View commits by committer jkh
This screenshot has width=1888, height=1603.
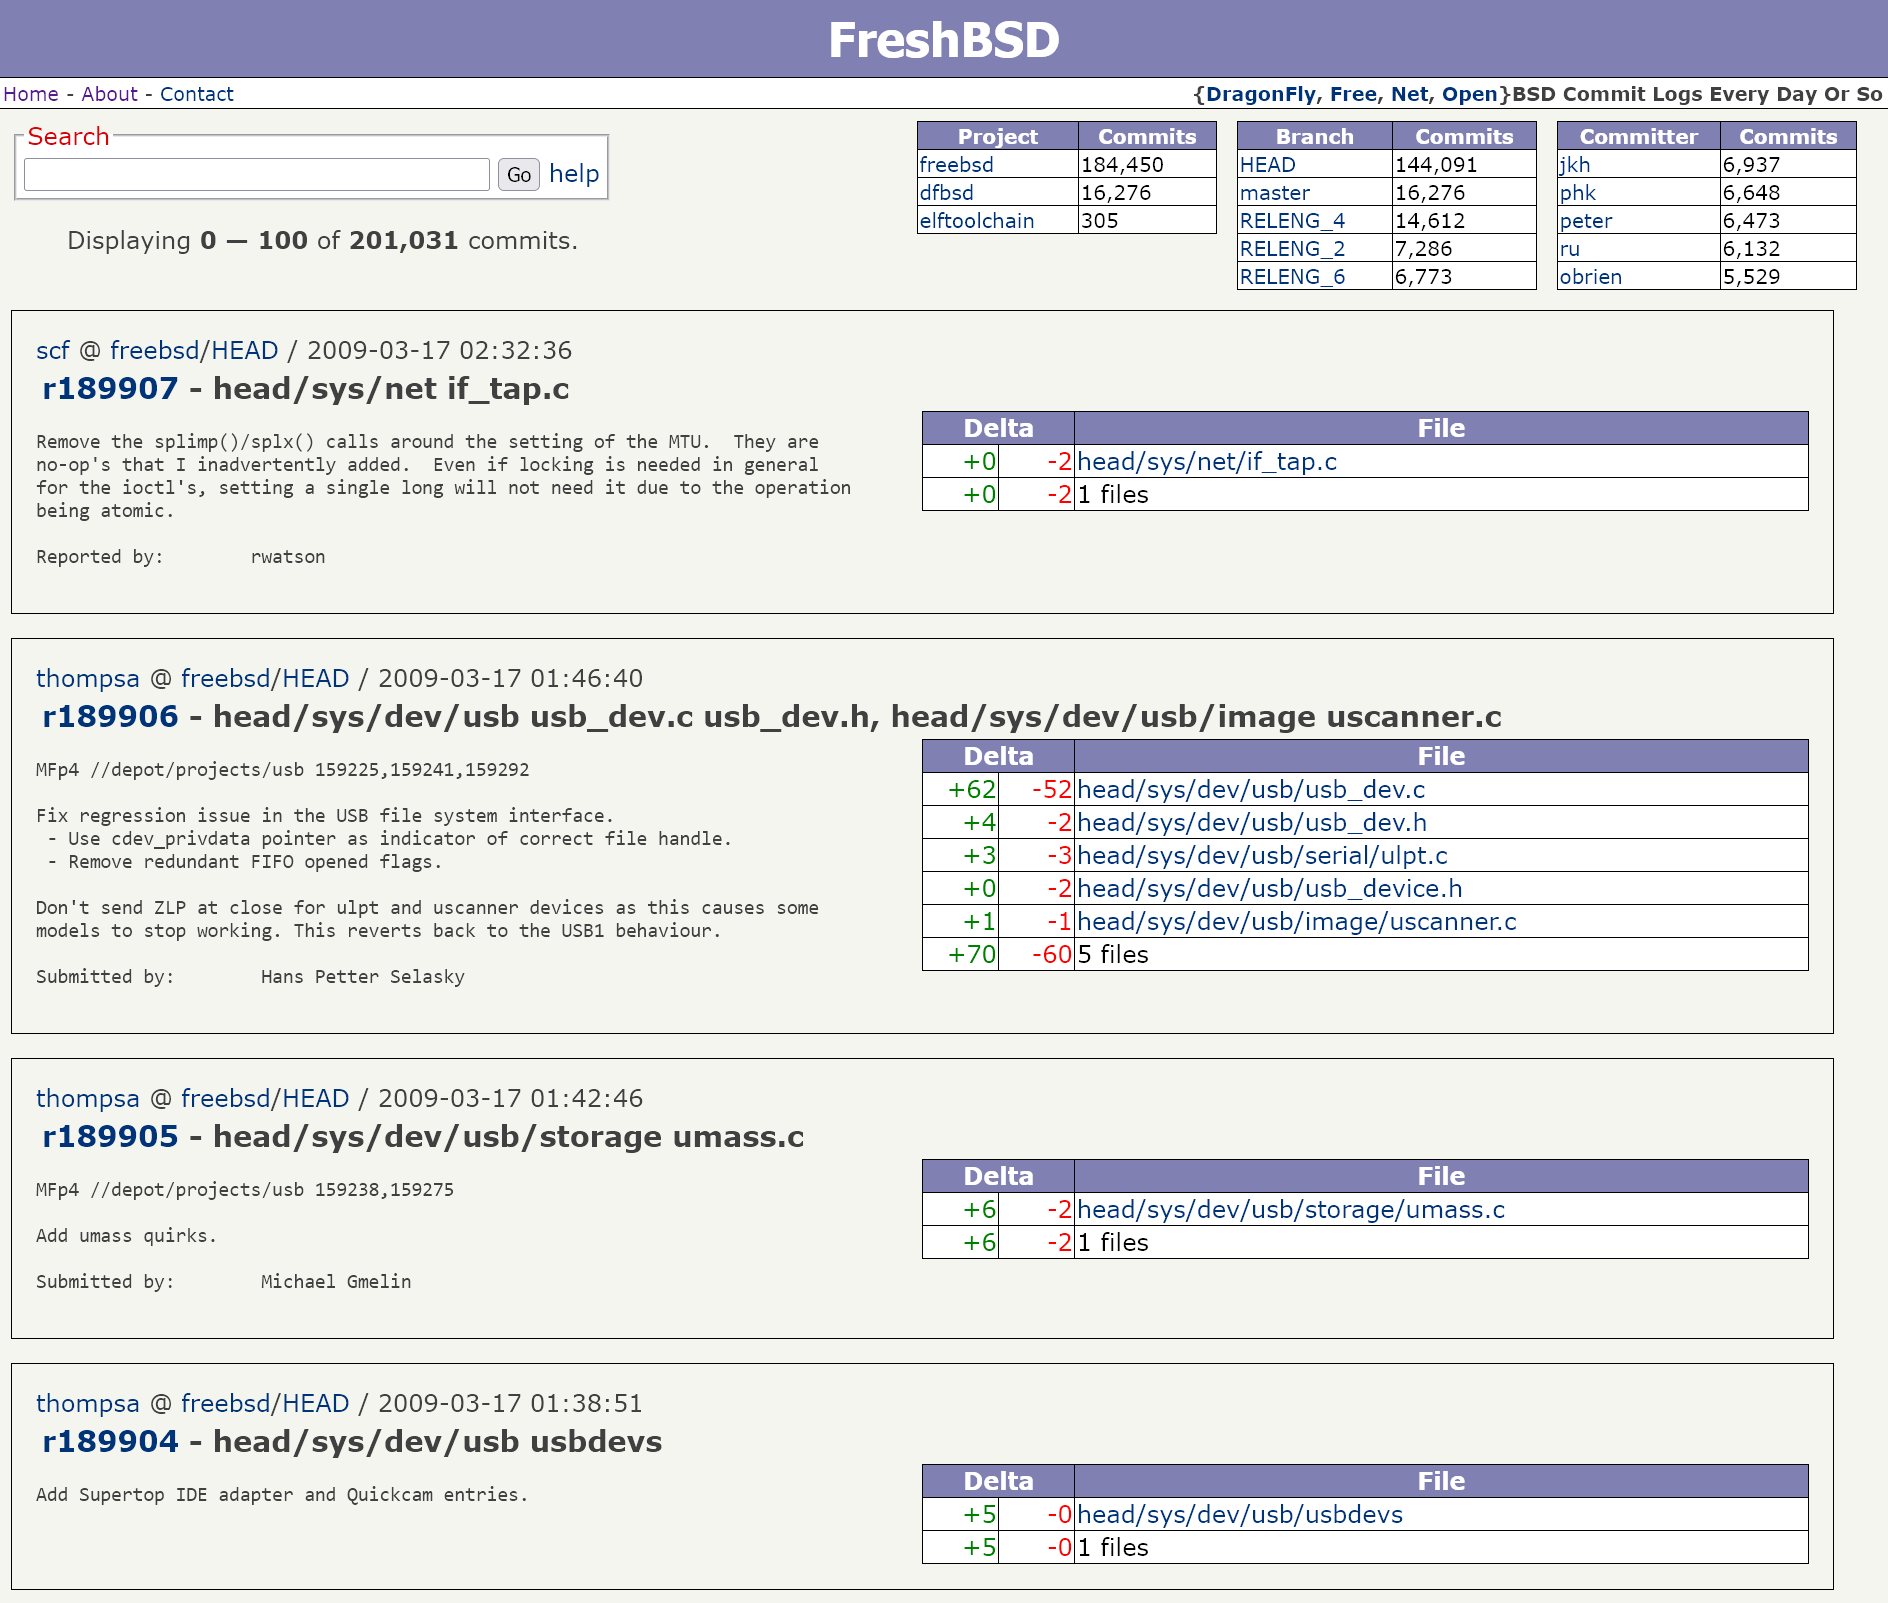pyautogui.click(x=1574, y=165)
